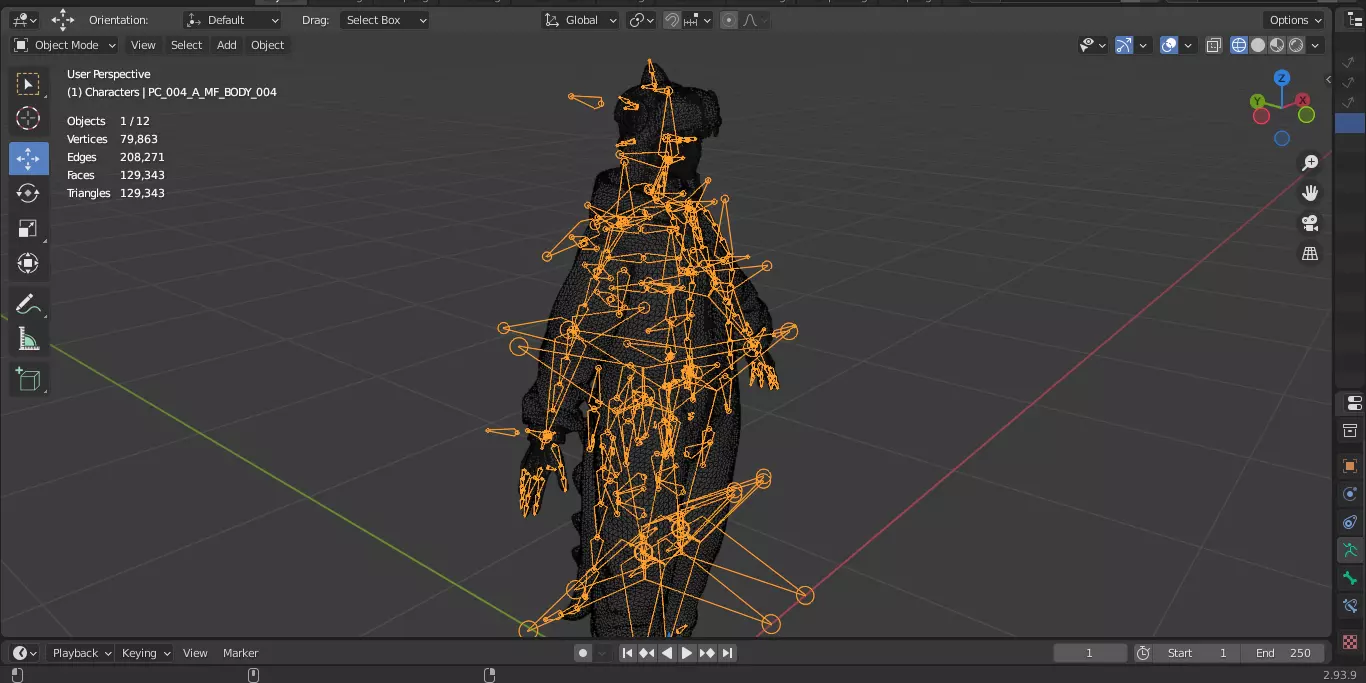Play the animation forward
The image size is (1366, 683).
[x=687, y=653]
